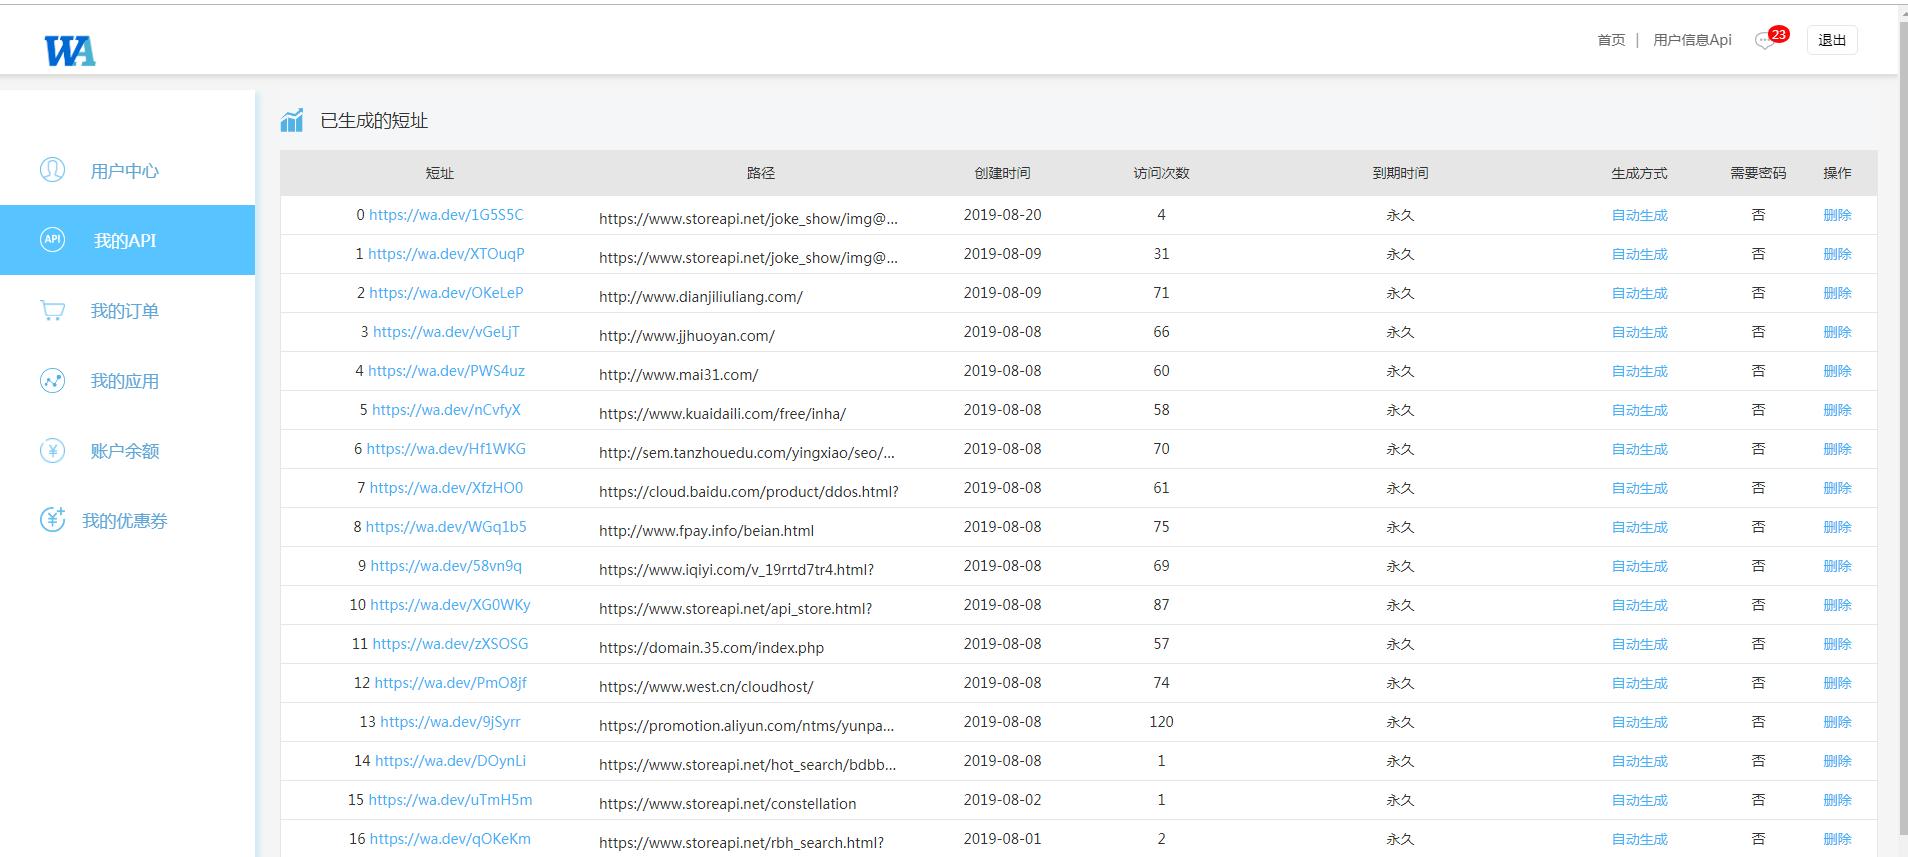Go to 账户余额 menu item
Viewport: 1908px width, 857px height.
(124, 451)
